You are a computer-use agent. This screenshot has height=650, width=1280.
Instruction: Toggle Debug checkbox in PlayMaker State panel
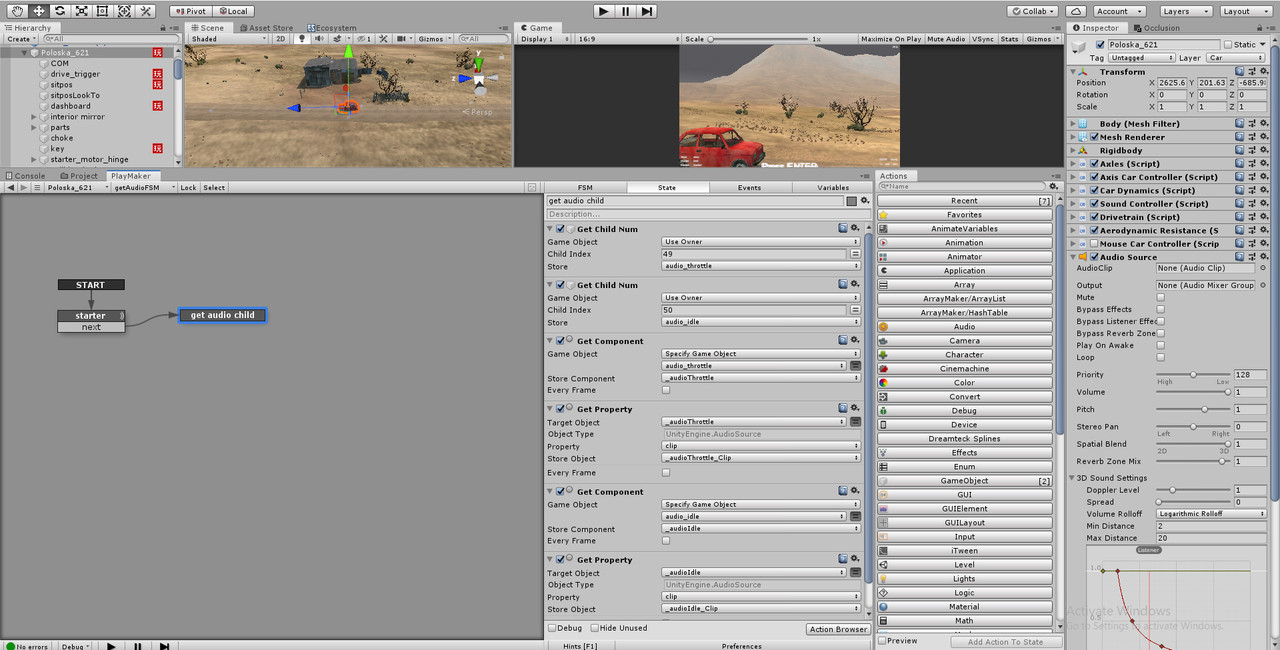tap(552, 628)
